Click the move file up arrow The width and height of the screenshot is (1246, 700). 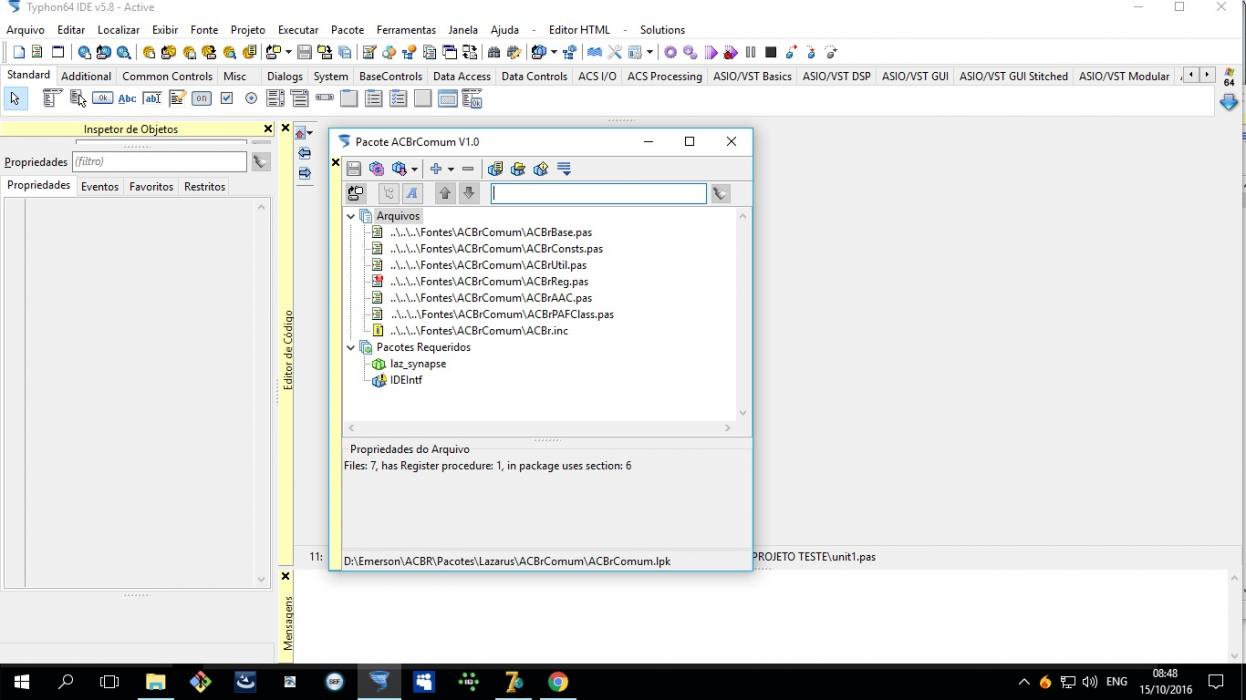[x=446, y=193]
